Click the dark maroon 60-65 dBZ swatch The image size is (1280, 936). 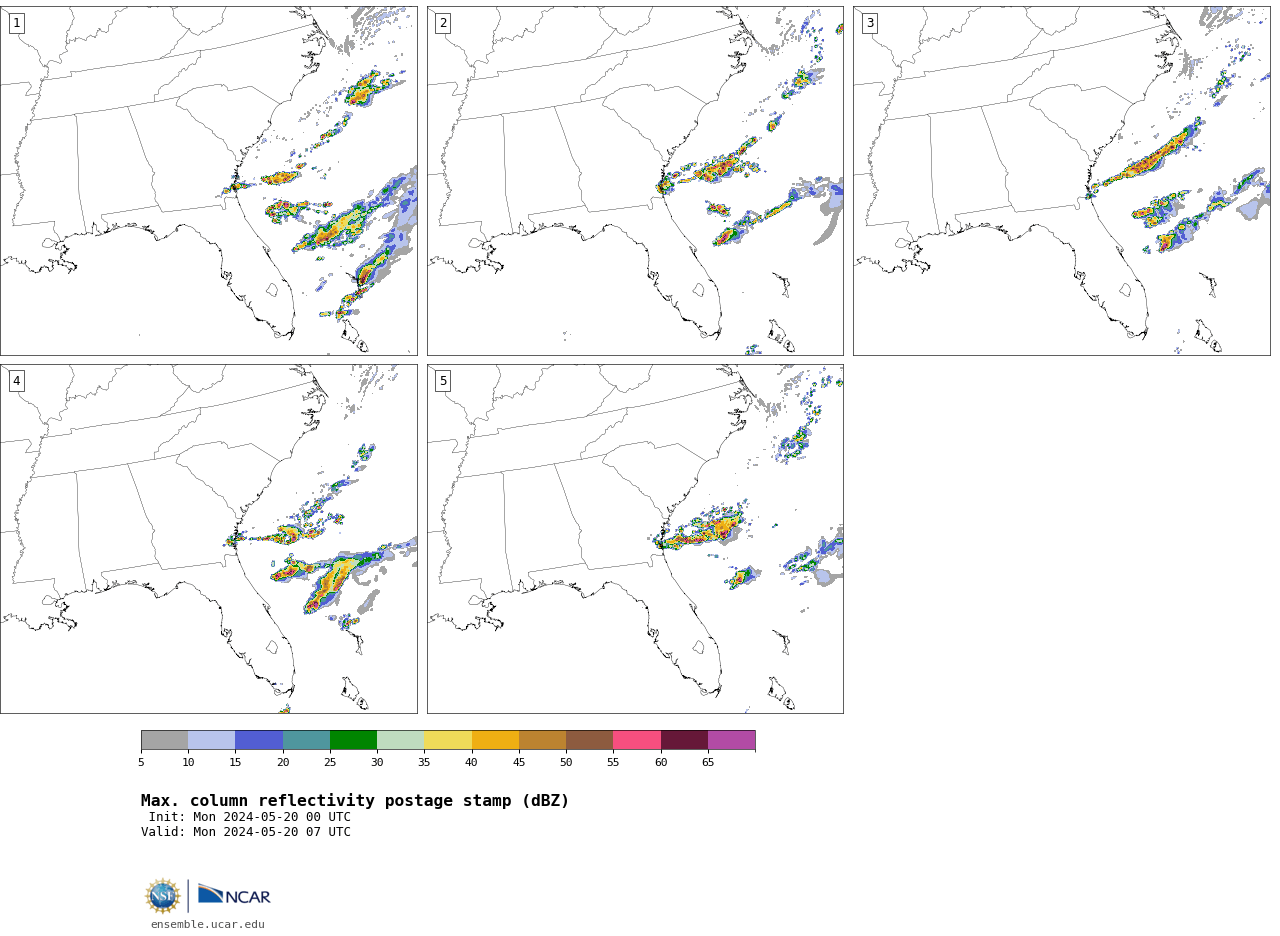(x=684, y=740)
